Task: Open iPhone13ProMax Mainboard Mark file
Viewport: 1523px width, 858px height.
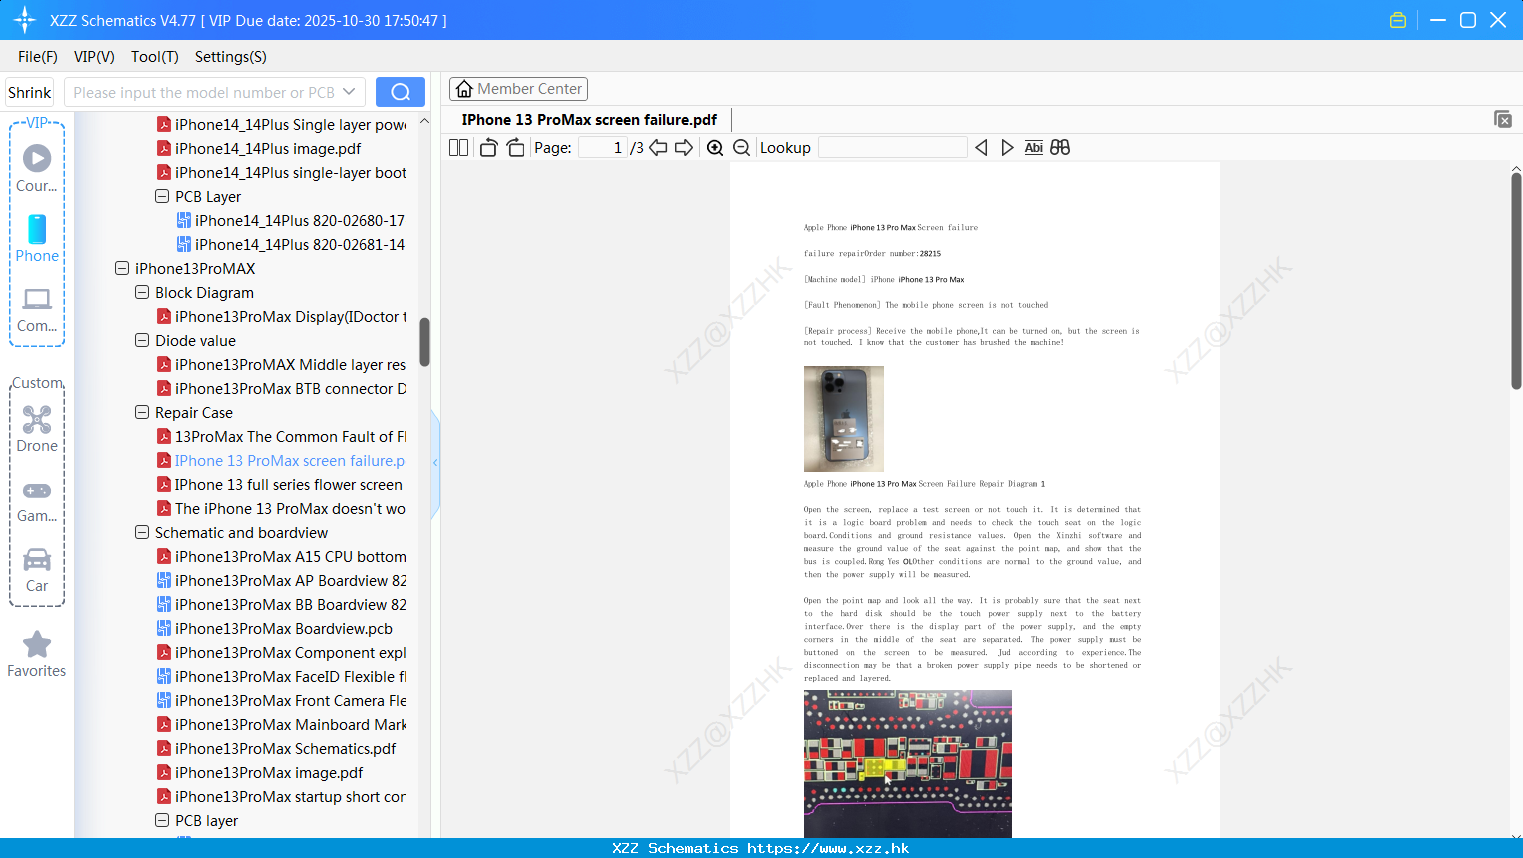Action: (281, 725)
